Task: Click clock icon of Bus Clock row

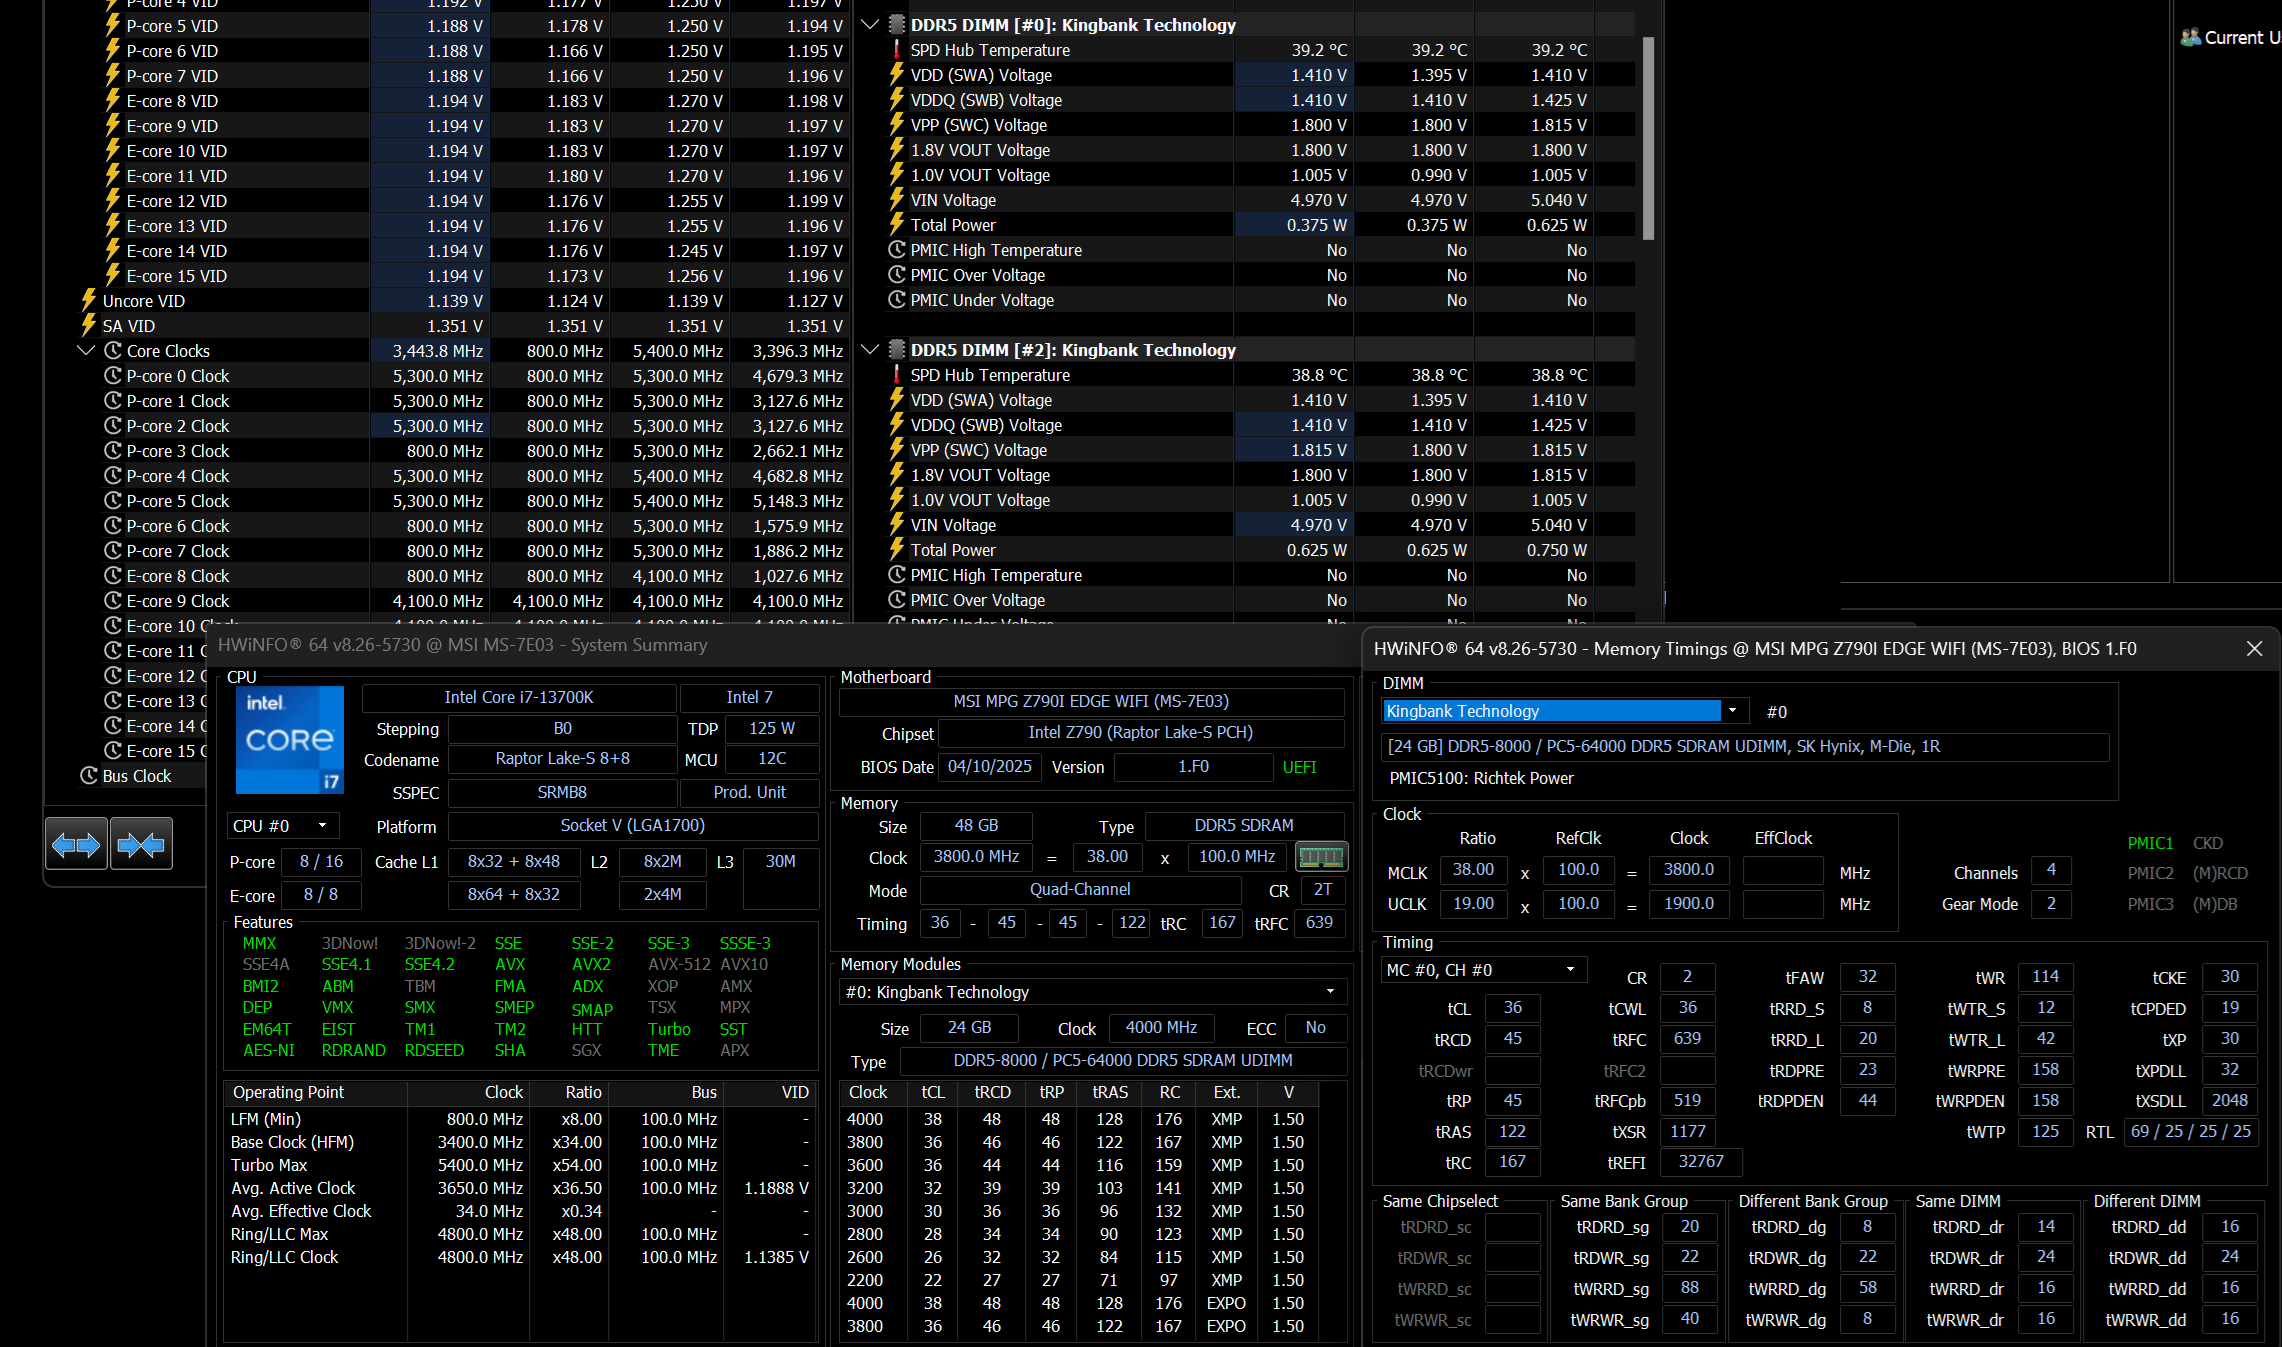Action: (89, 775)
